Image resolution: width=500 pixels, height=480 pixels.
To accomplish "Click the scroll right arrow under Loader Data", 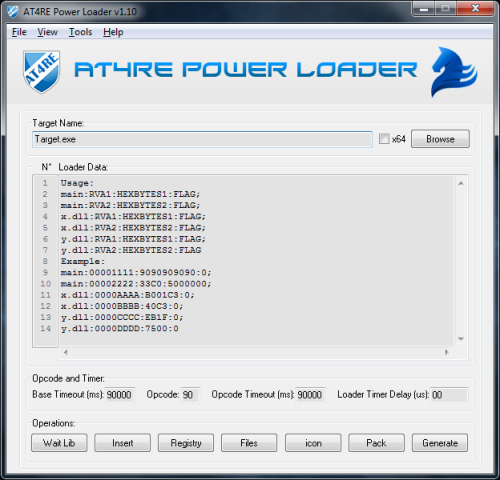I will (447, 352).
